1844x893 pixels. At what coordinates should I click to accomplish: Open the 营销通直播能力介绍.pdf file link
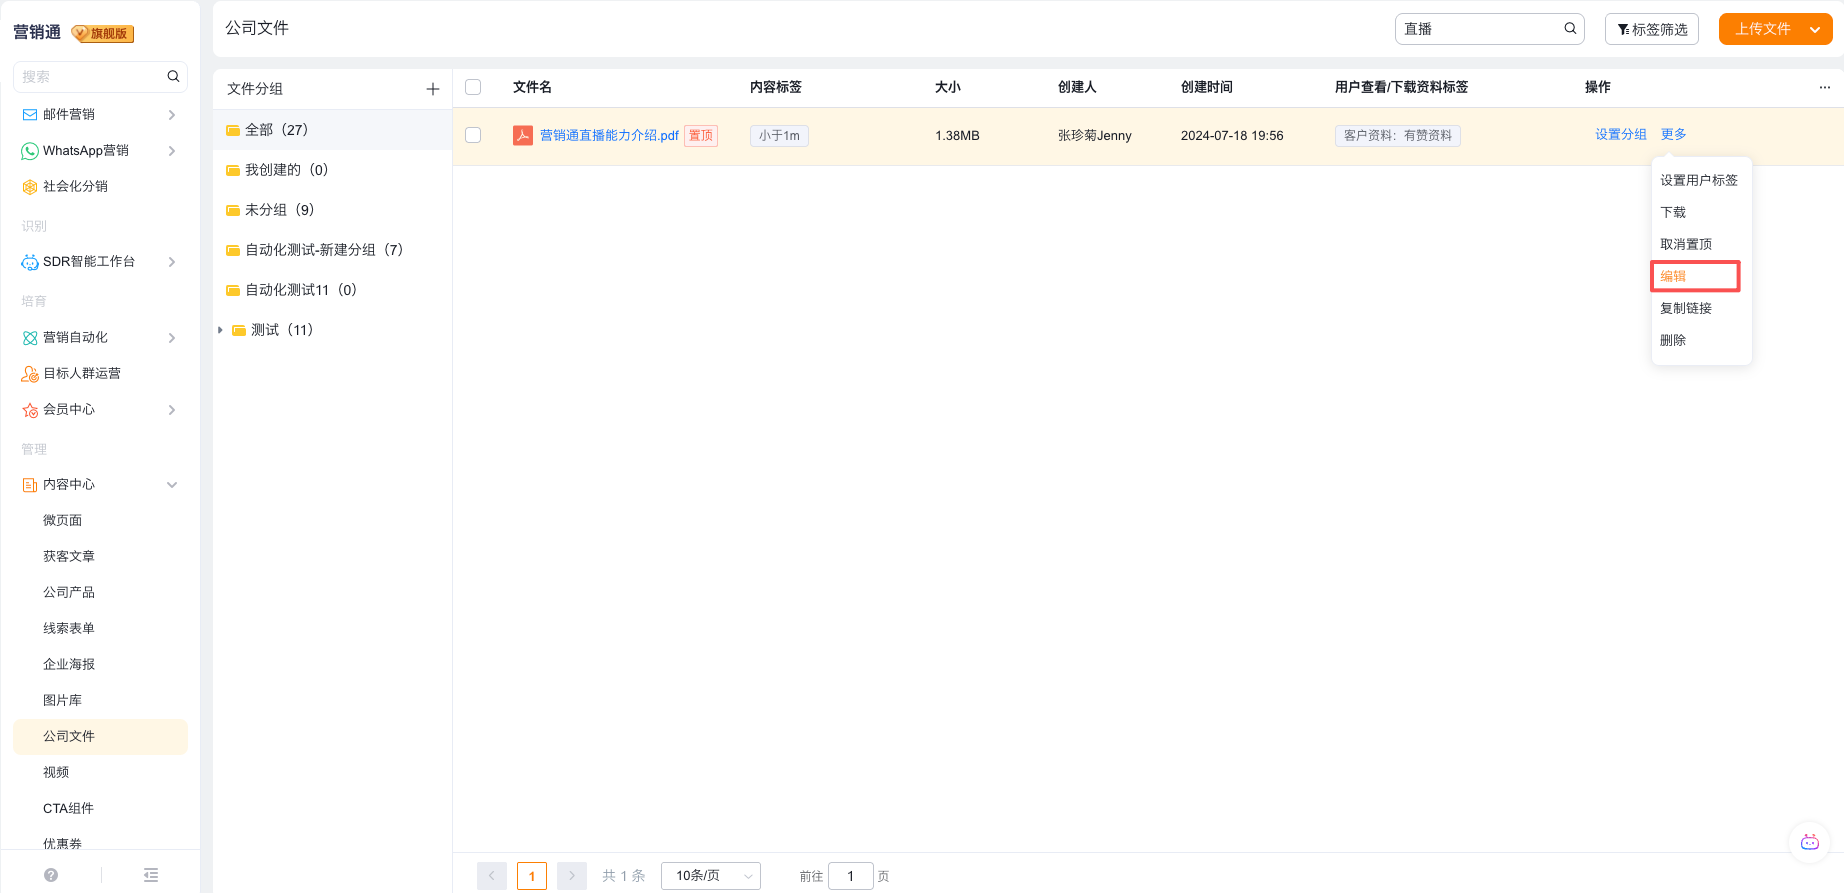tap(609, 135)
